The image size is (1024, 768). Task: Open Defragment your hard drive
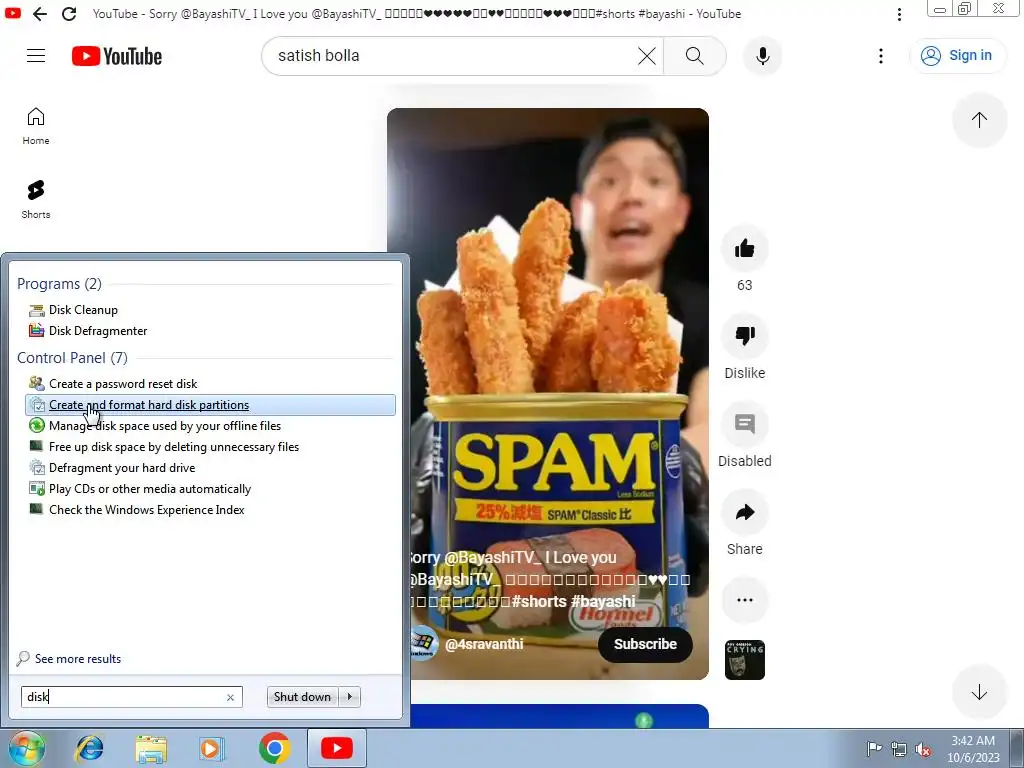[x=121, y=468]
